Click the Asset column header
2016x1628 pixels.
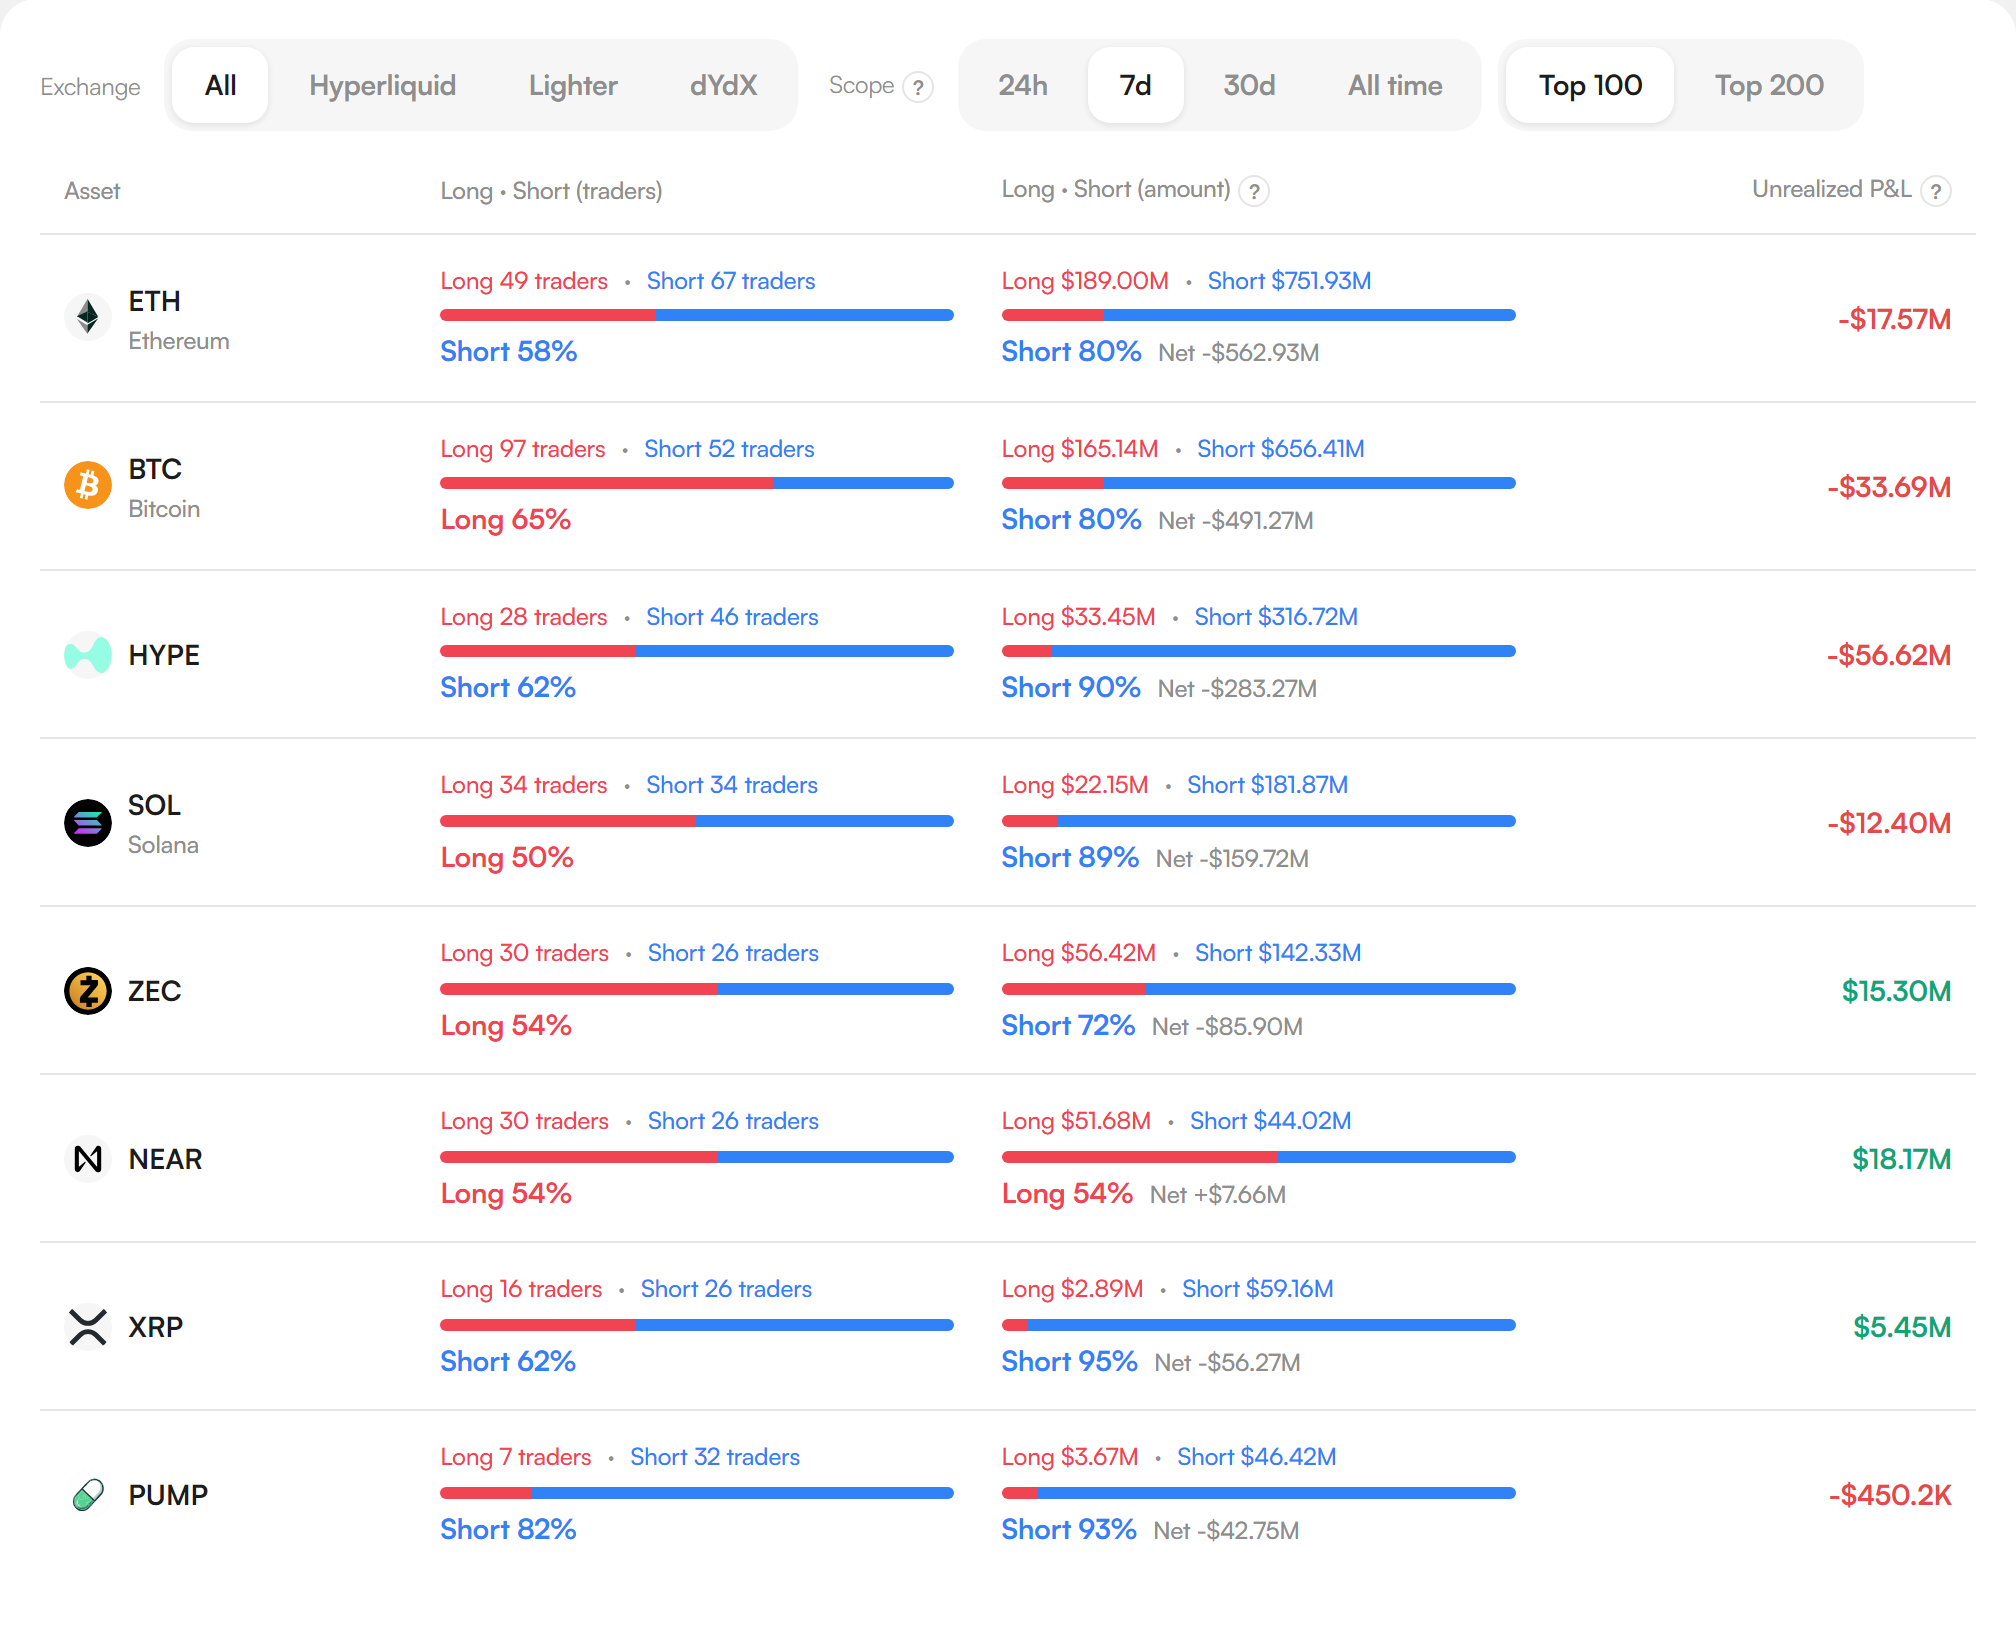click(92, 191)
